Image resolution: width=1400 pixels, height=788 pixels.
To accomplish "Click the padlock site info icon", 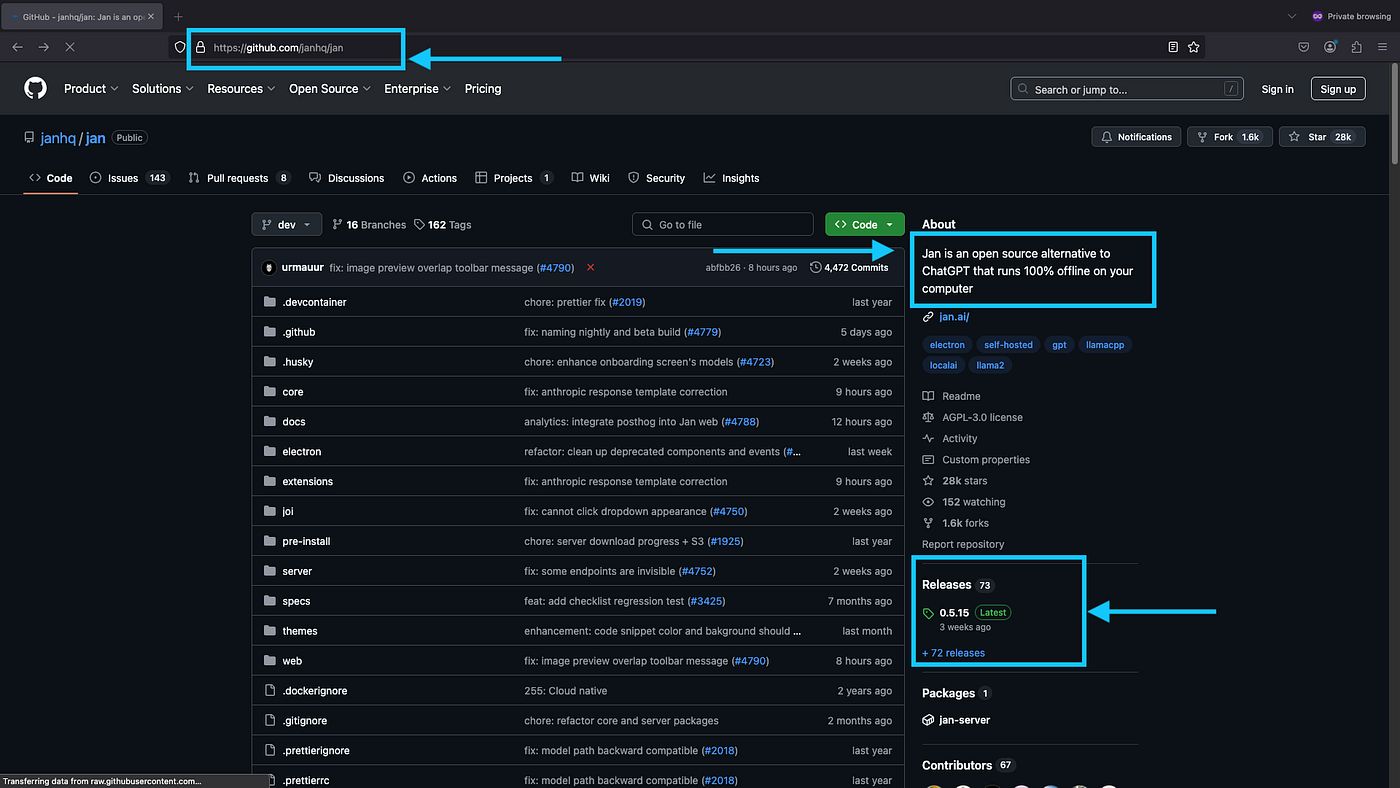I will [200, 47].
